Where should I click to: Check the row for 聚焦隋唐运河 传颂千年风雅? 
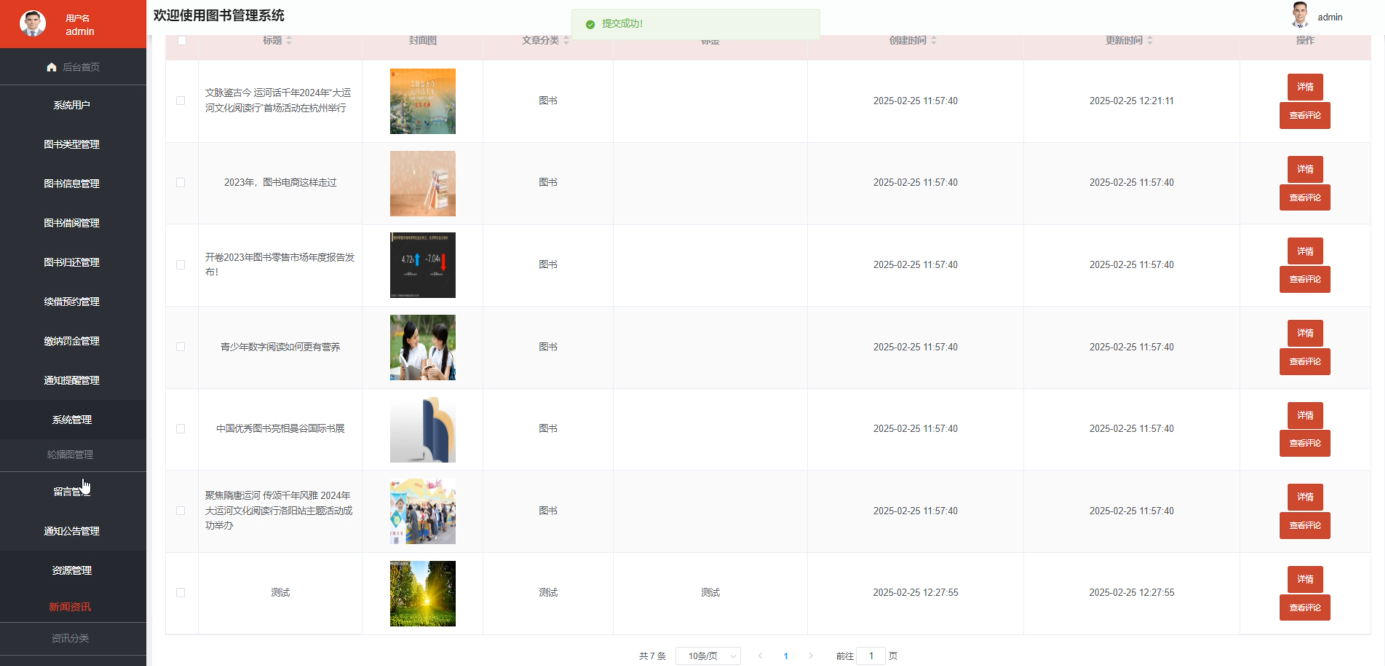(181, 511)
